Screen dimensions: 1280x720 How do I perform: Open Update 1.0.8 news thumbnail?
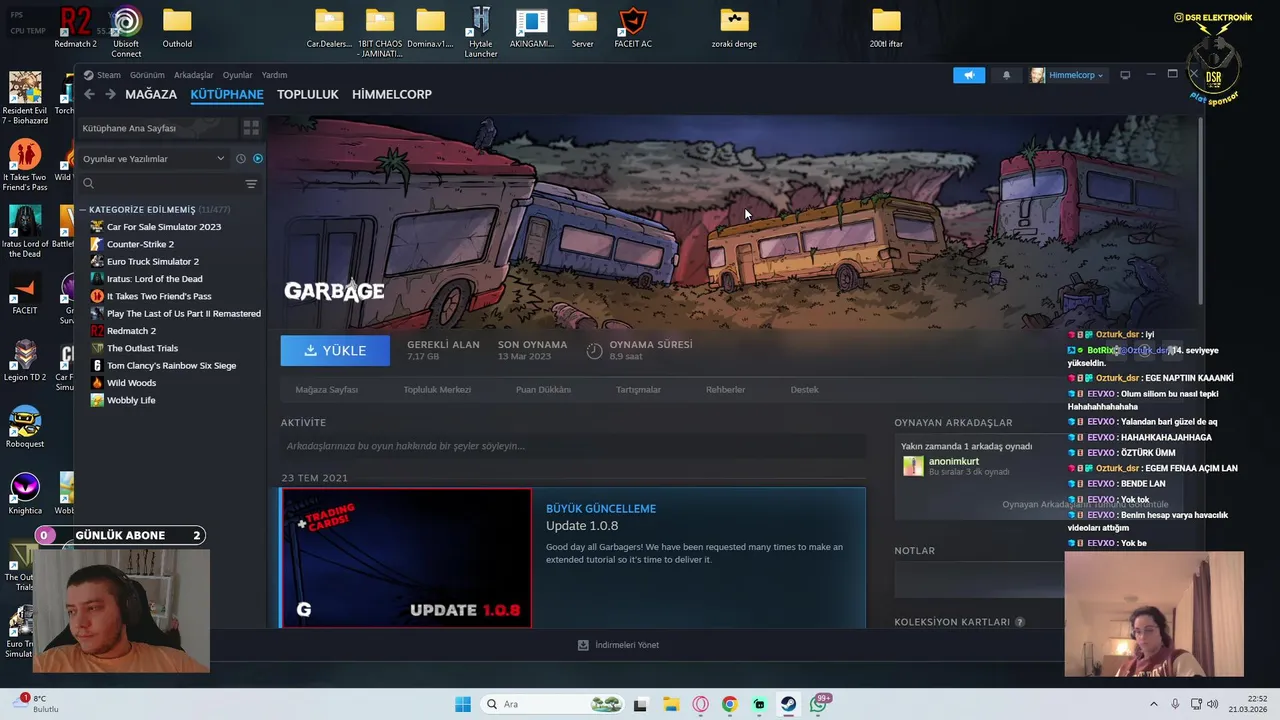pos(406,558)
